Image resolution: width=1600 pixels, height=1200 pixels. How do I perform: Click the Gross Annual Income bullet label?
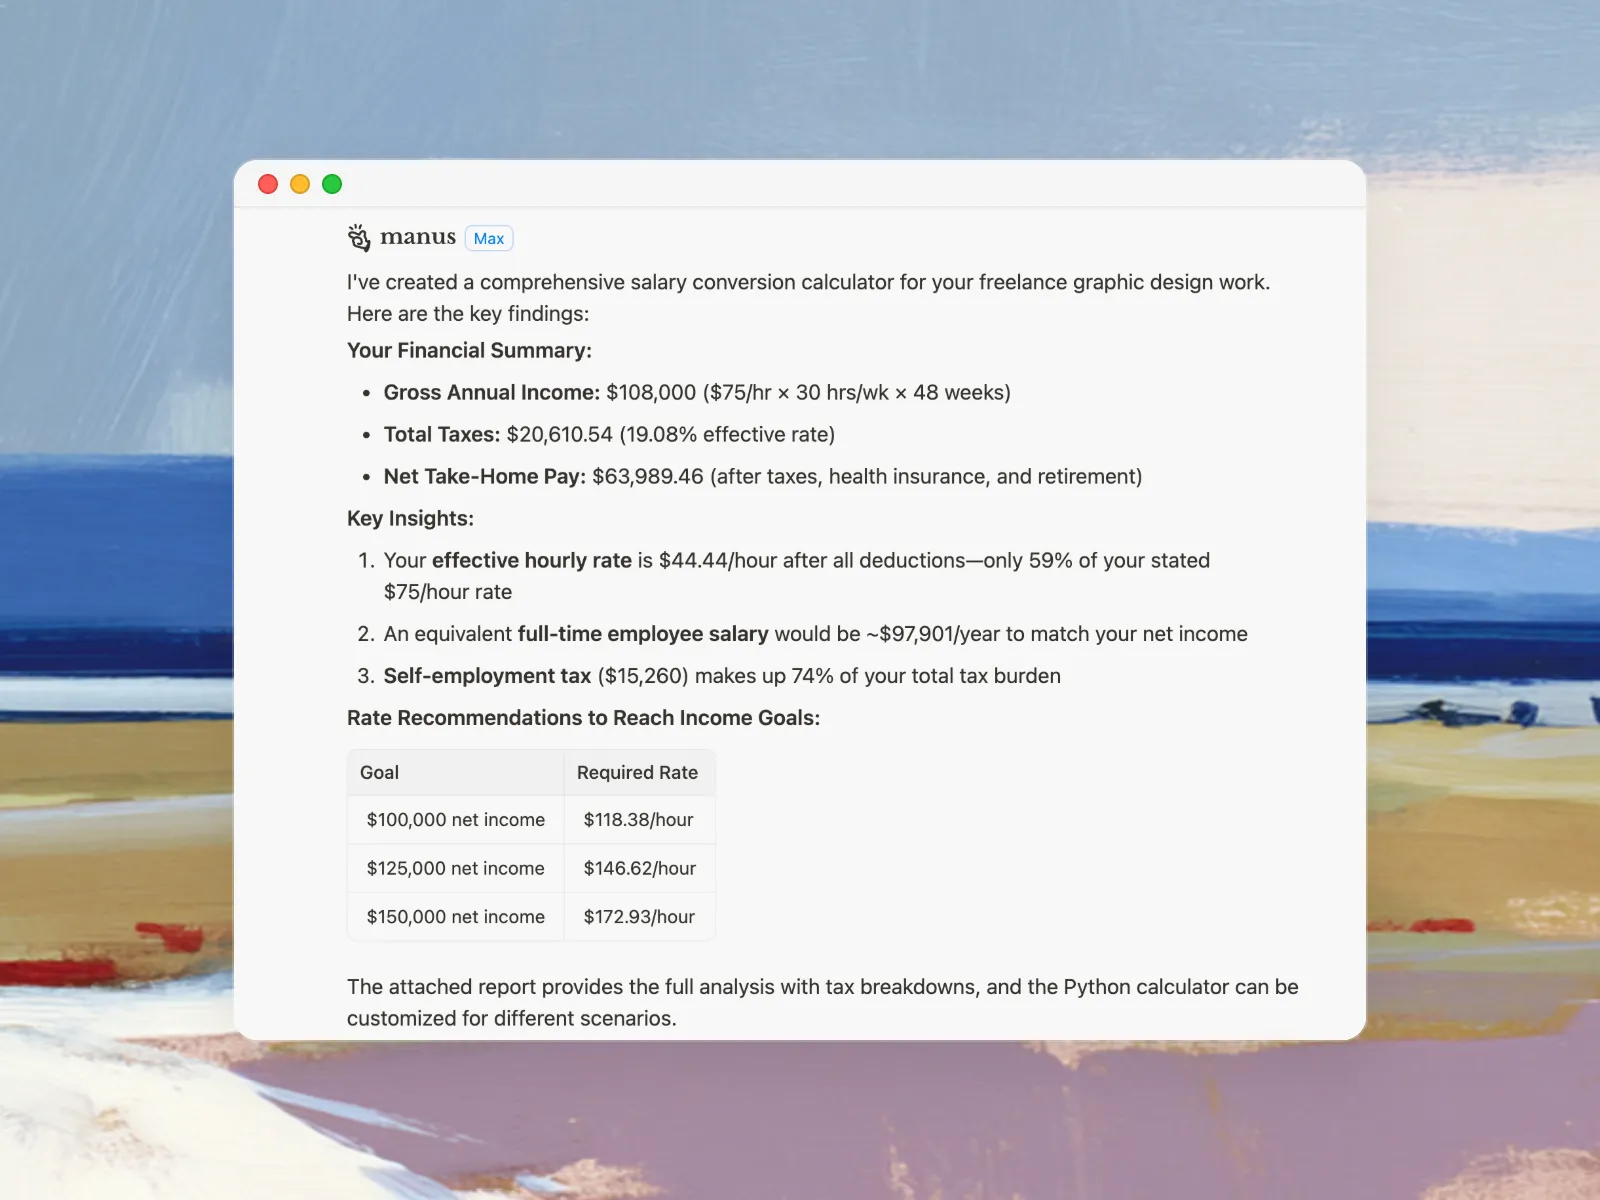[491, 393]
